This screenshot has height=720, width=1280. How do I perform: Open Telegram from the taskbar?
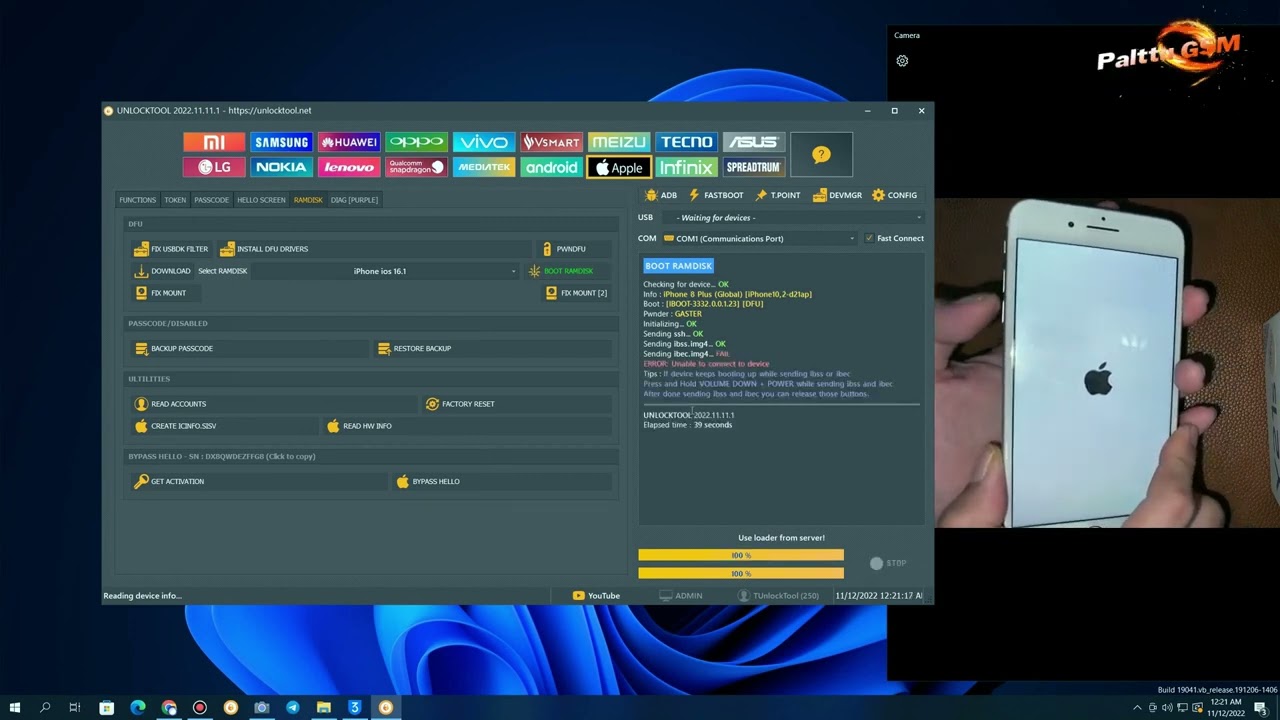coord(292,708)
